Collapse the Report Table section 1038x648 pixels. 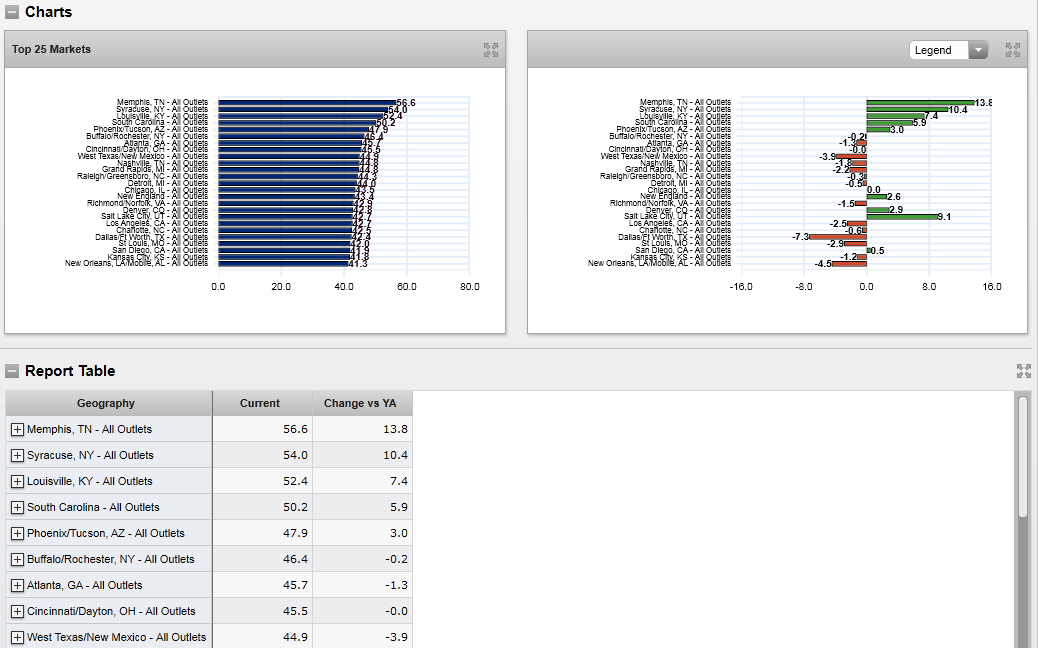tap(12, 371)
